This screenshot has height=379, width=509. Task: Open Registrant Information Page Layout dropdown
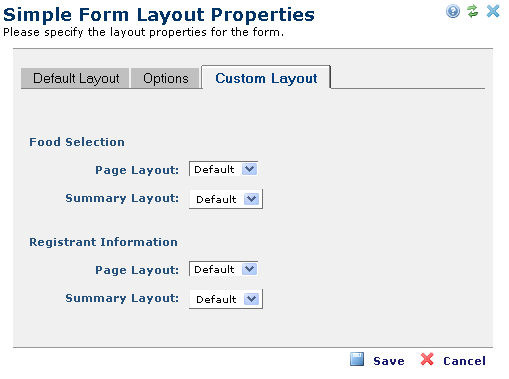[x=223, y=269]
